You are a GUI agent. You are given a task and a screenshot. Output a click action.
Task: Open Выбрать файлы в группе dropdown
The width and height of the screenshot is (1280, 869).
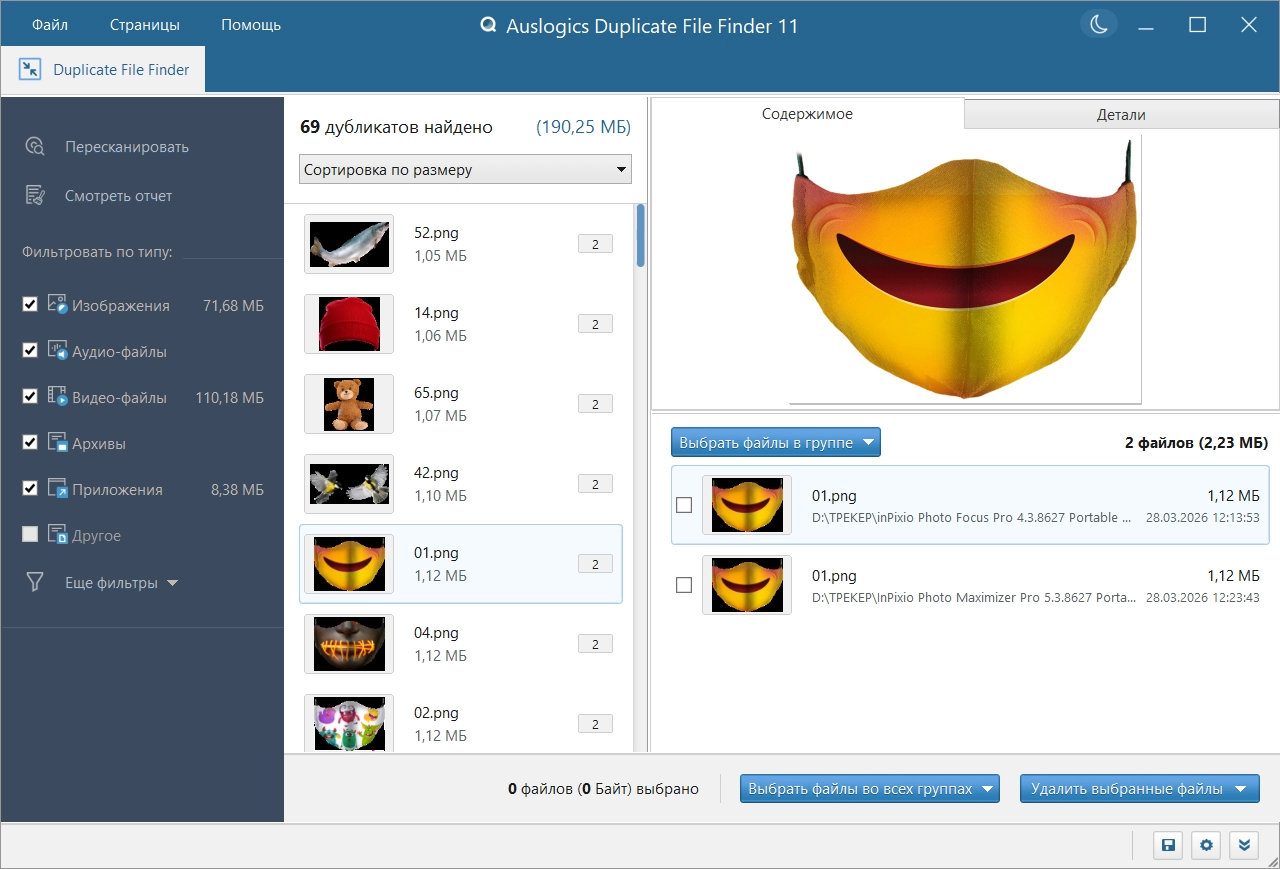pos(776,442)
